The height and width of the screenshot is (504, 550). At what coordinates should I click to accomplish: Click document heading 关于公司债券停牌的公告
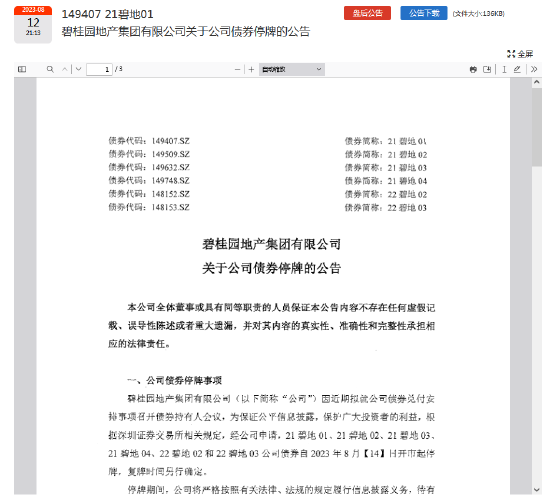[271, 268]
